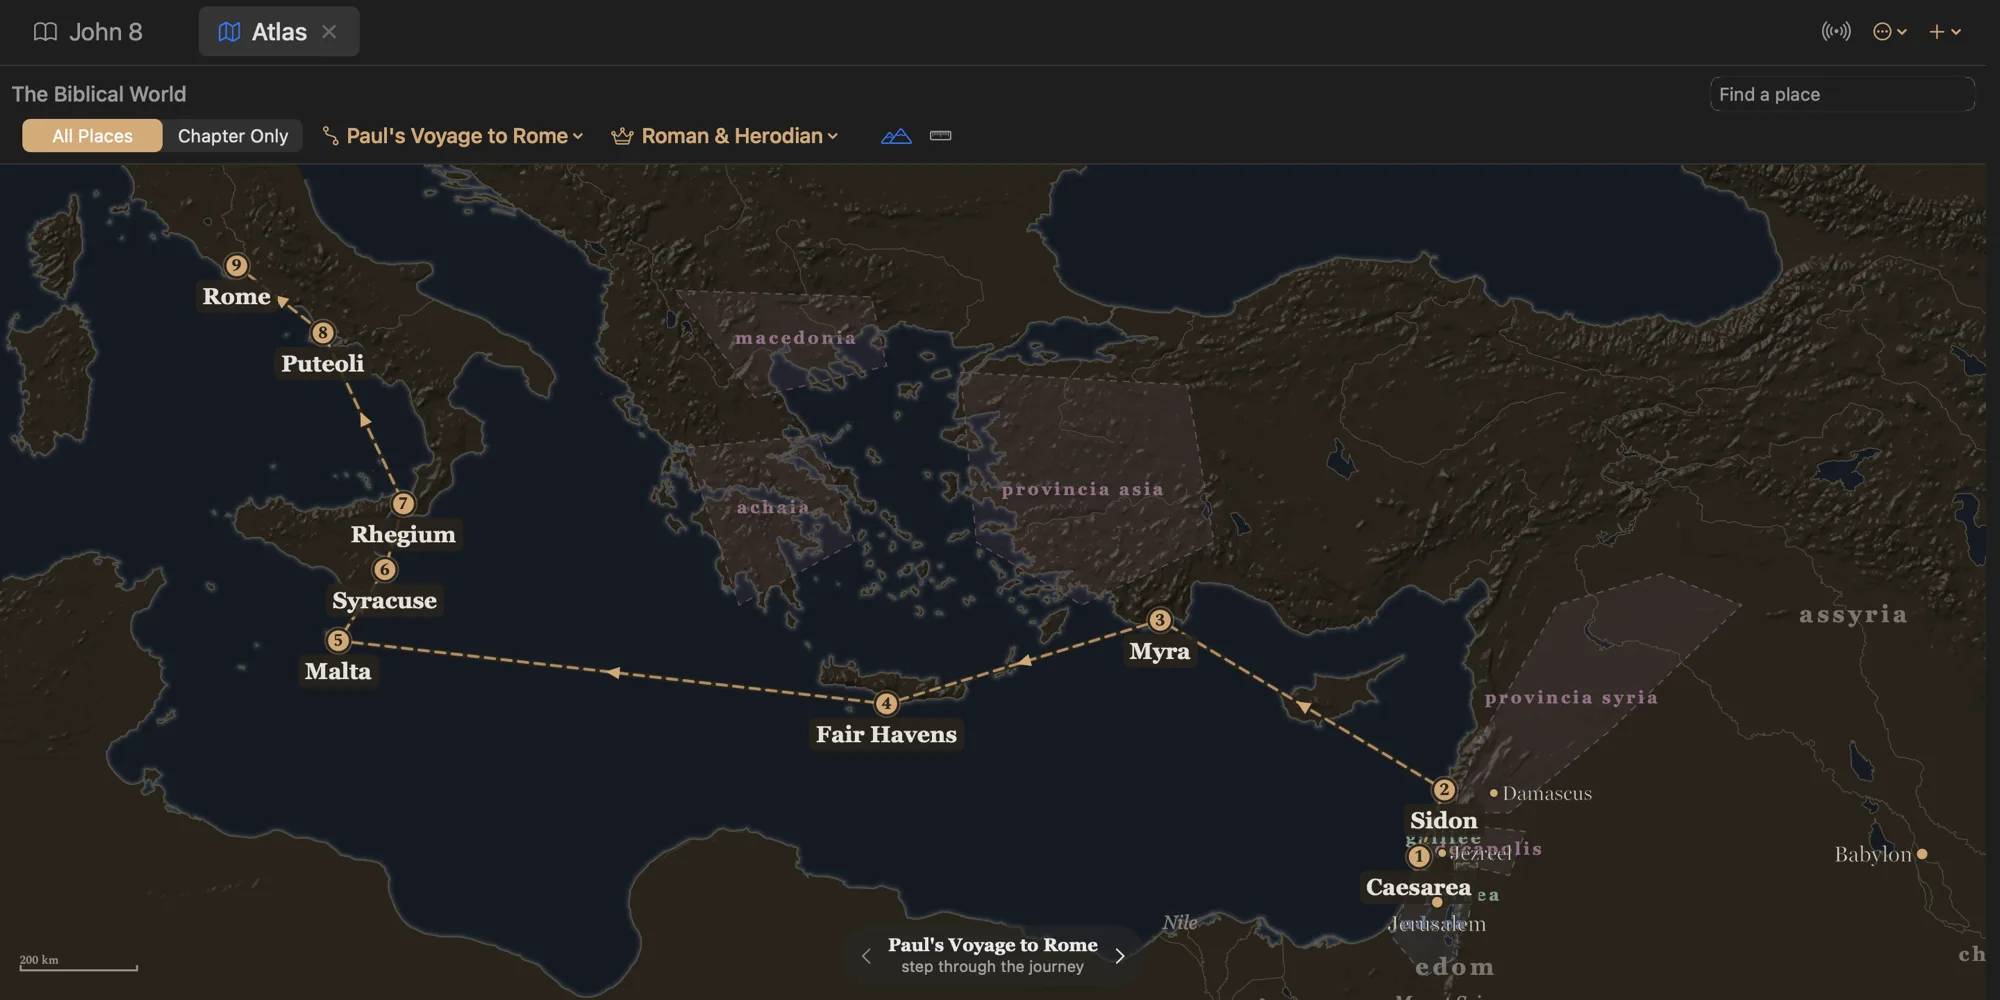
Task: Click the Rome map label
Action: point(237,296)
